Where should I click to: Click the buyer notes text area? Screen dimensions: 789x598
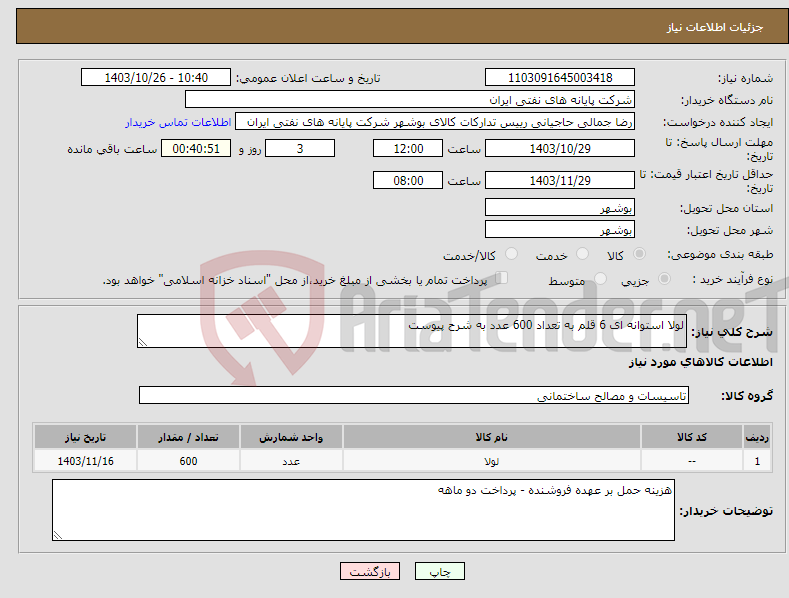click(363, 510)
